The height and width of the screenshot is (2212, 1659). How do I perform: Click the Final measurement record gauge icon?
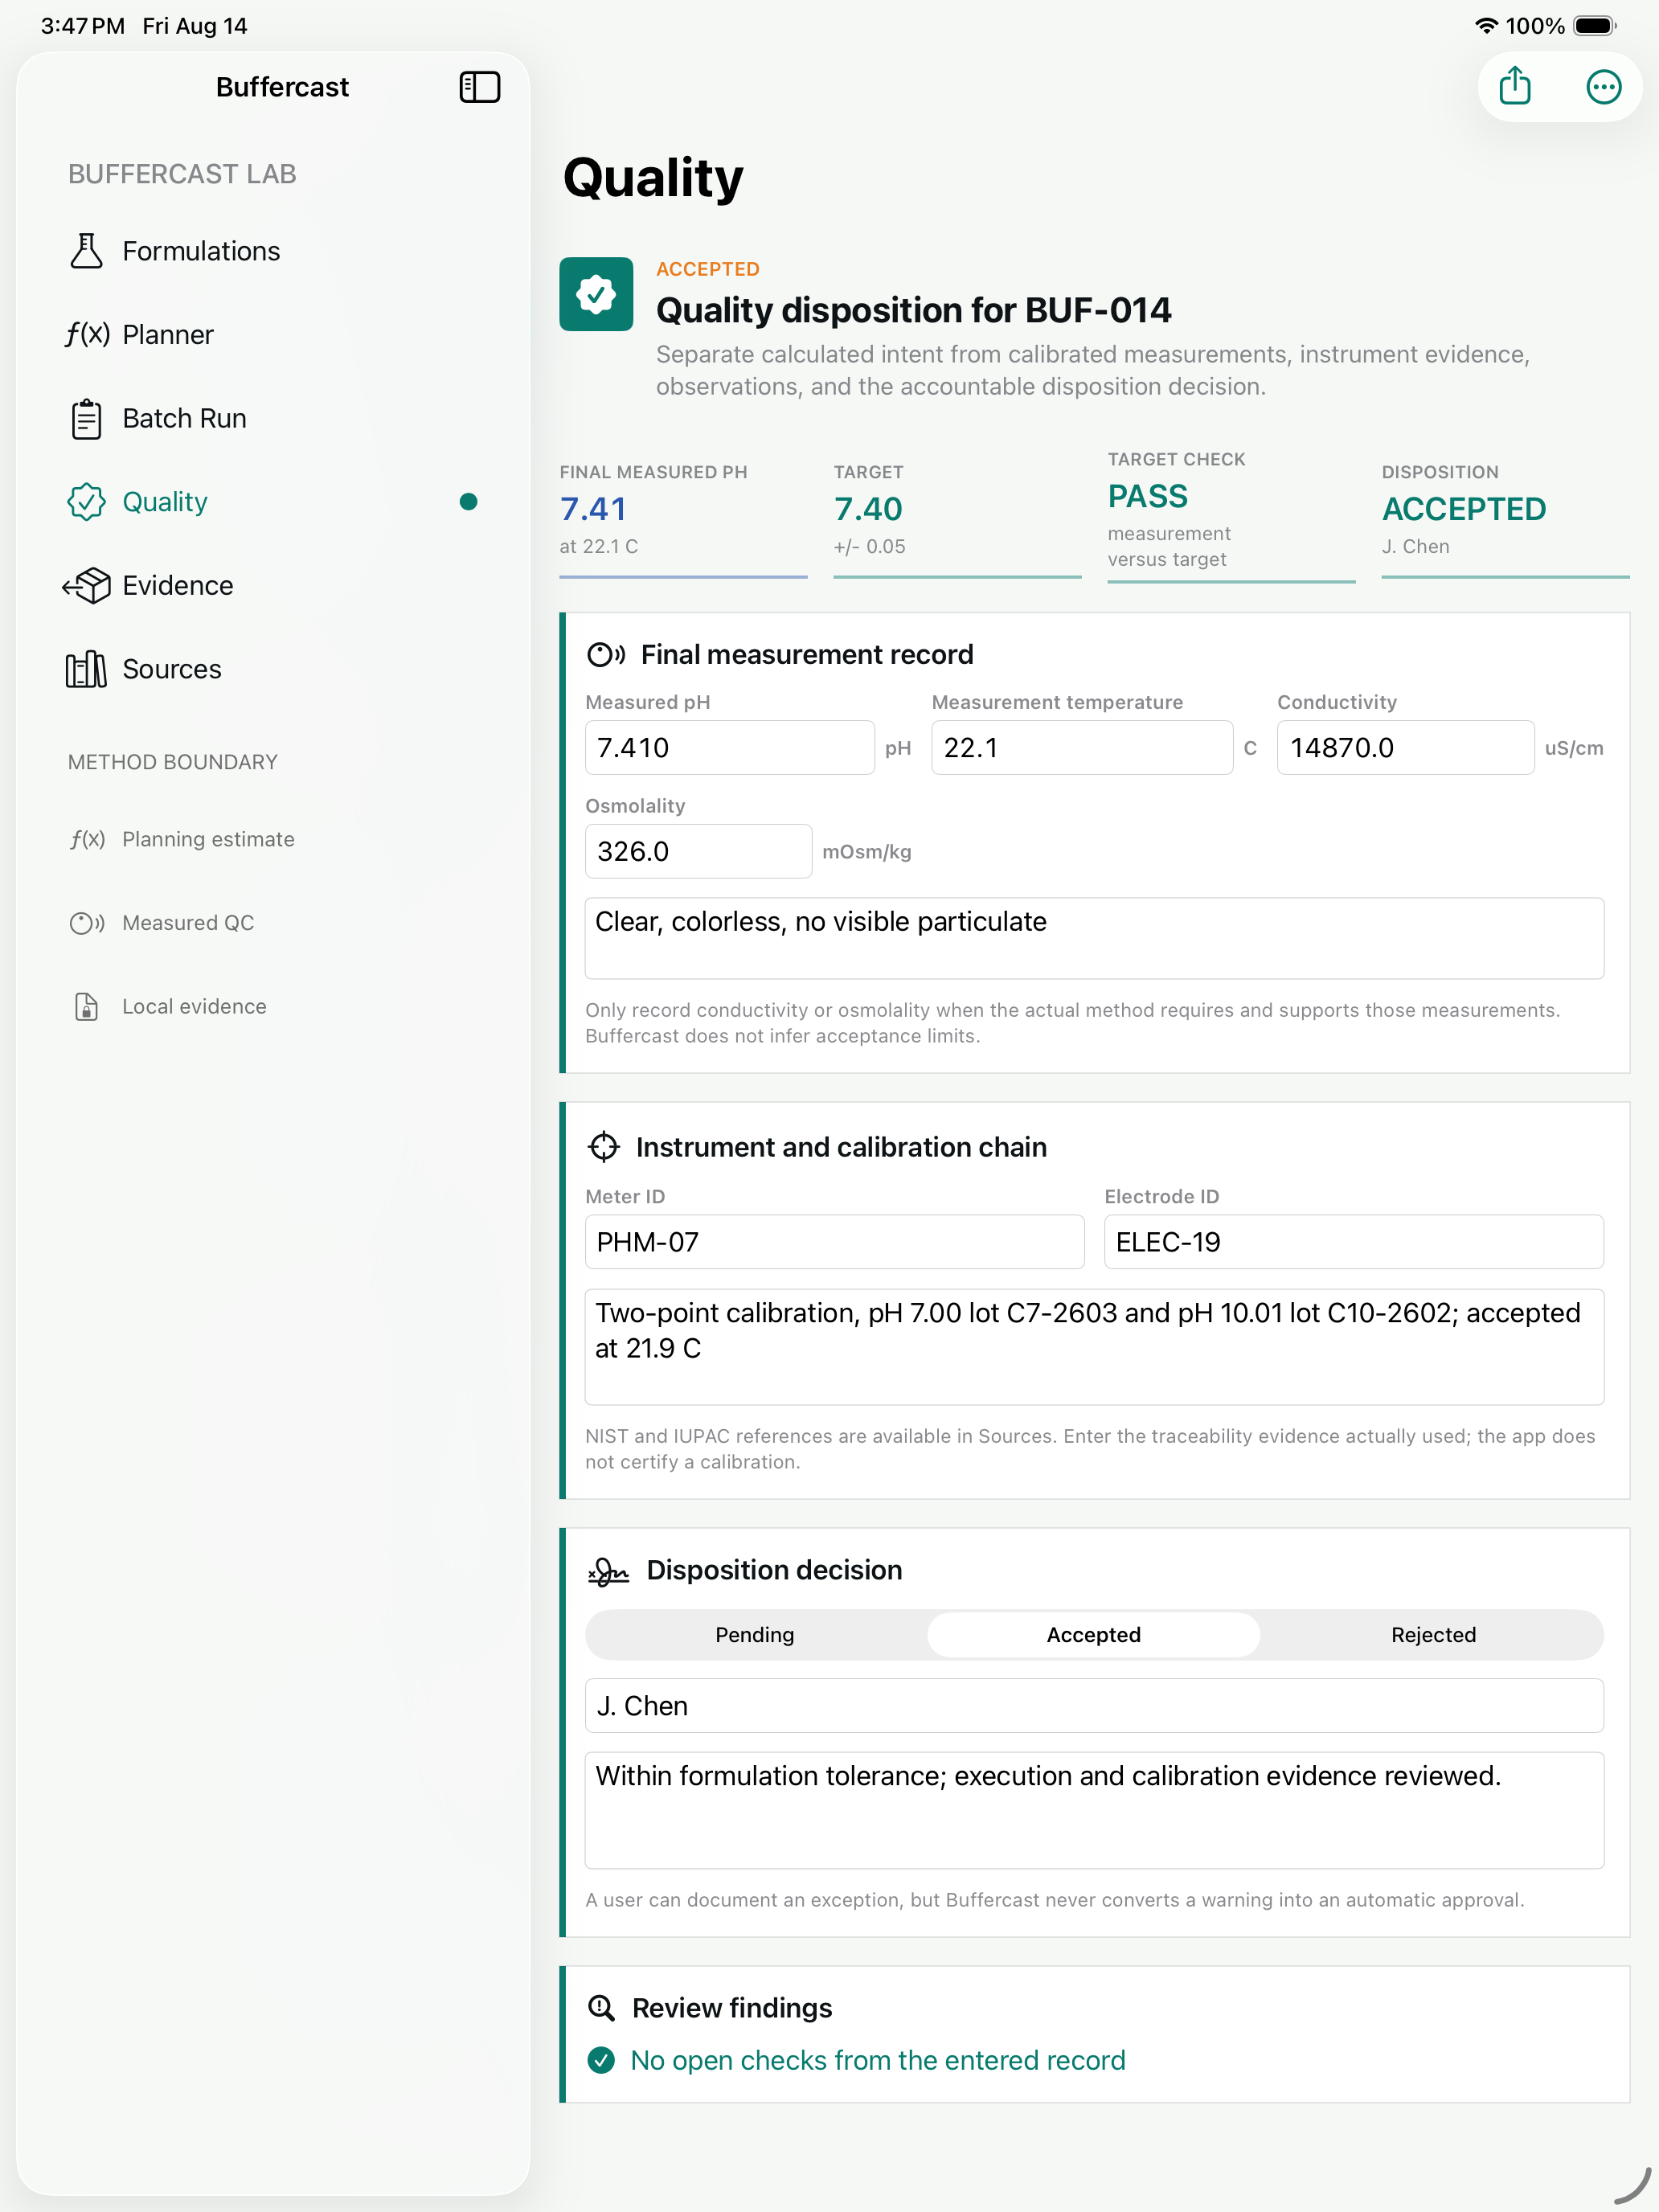click(x=606, y=655)
